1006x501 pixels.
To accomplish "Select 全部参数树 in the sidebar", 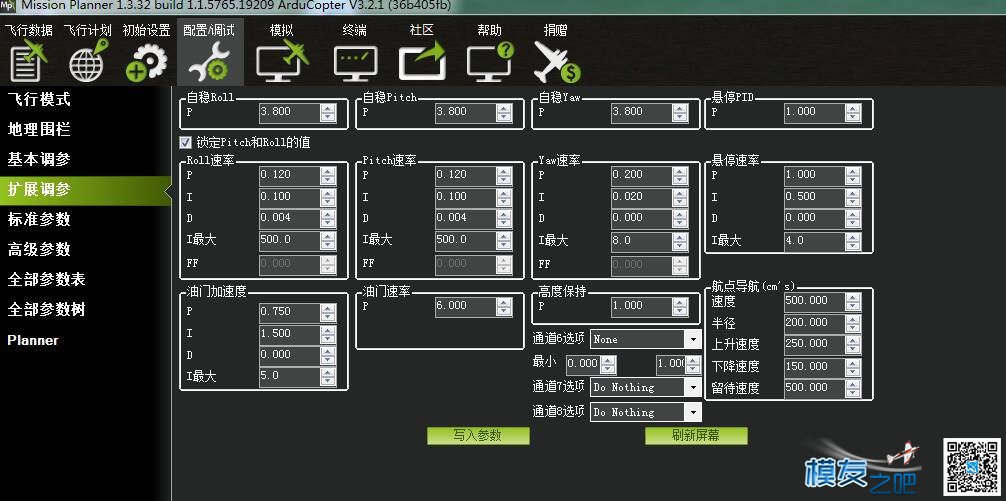I will click(x=46, y=310).
